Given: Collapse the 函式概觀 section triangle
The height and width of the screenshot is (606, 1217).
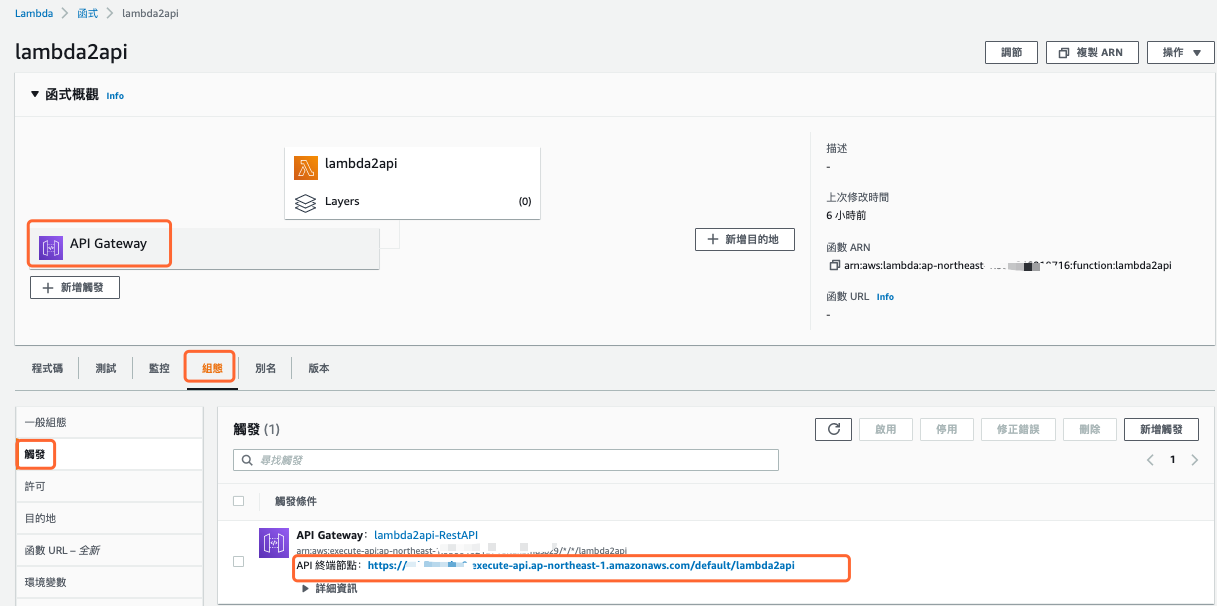Looking at the screenshot, I should click(x=36, y=94).
